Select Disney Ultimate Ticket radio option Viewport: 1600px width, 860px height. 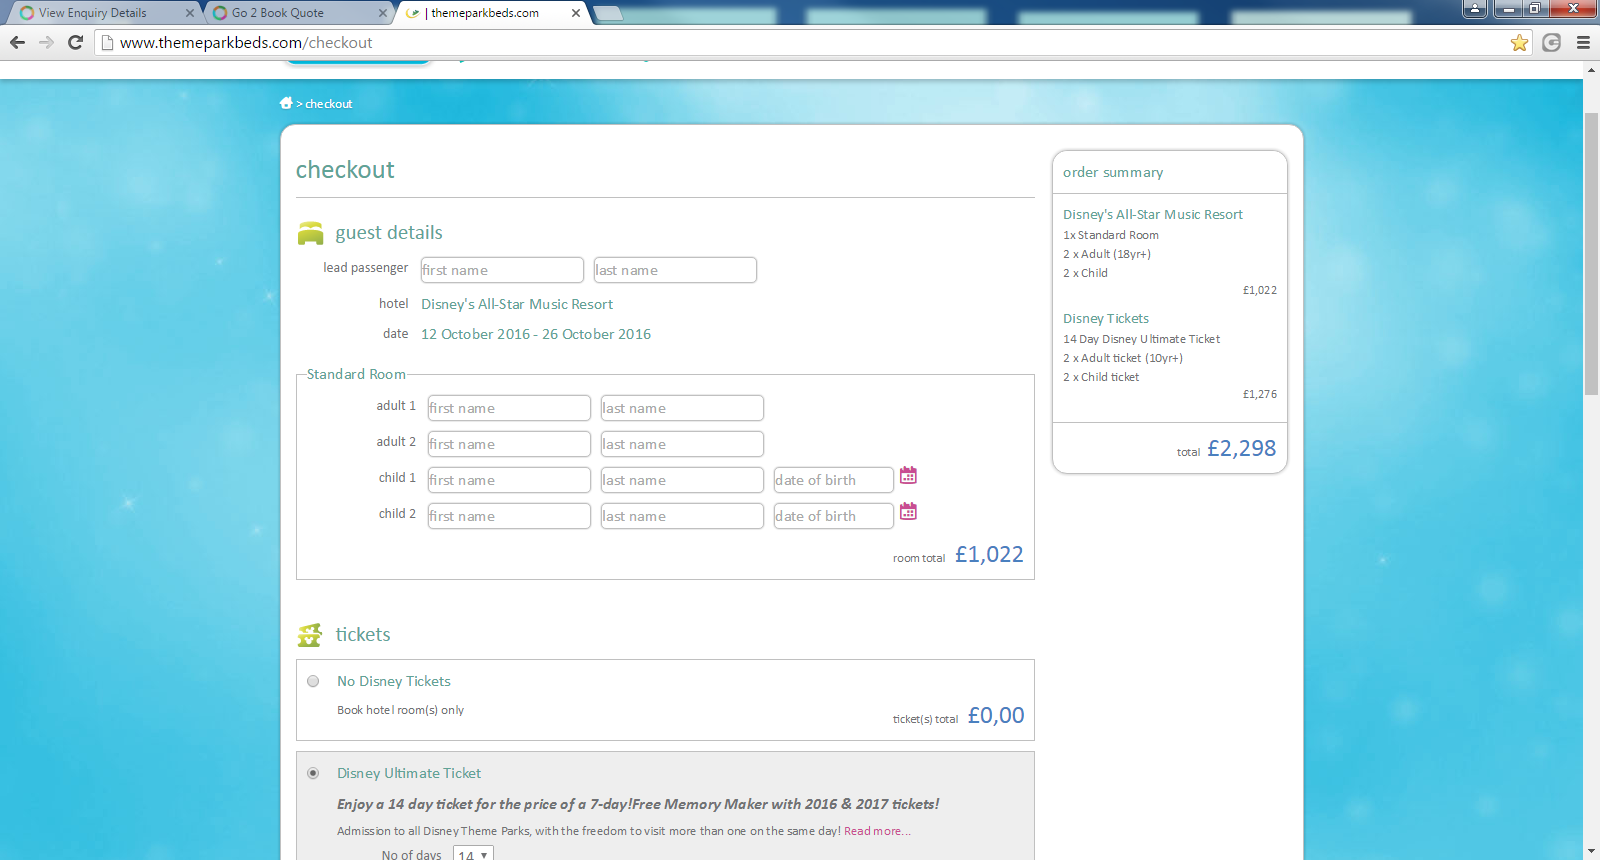313,773
